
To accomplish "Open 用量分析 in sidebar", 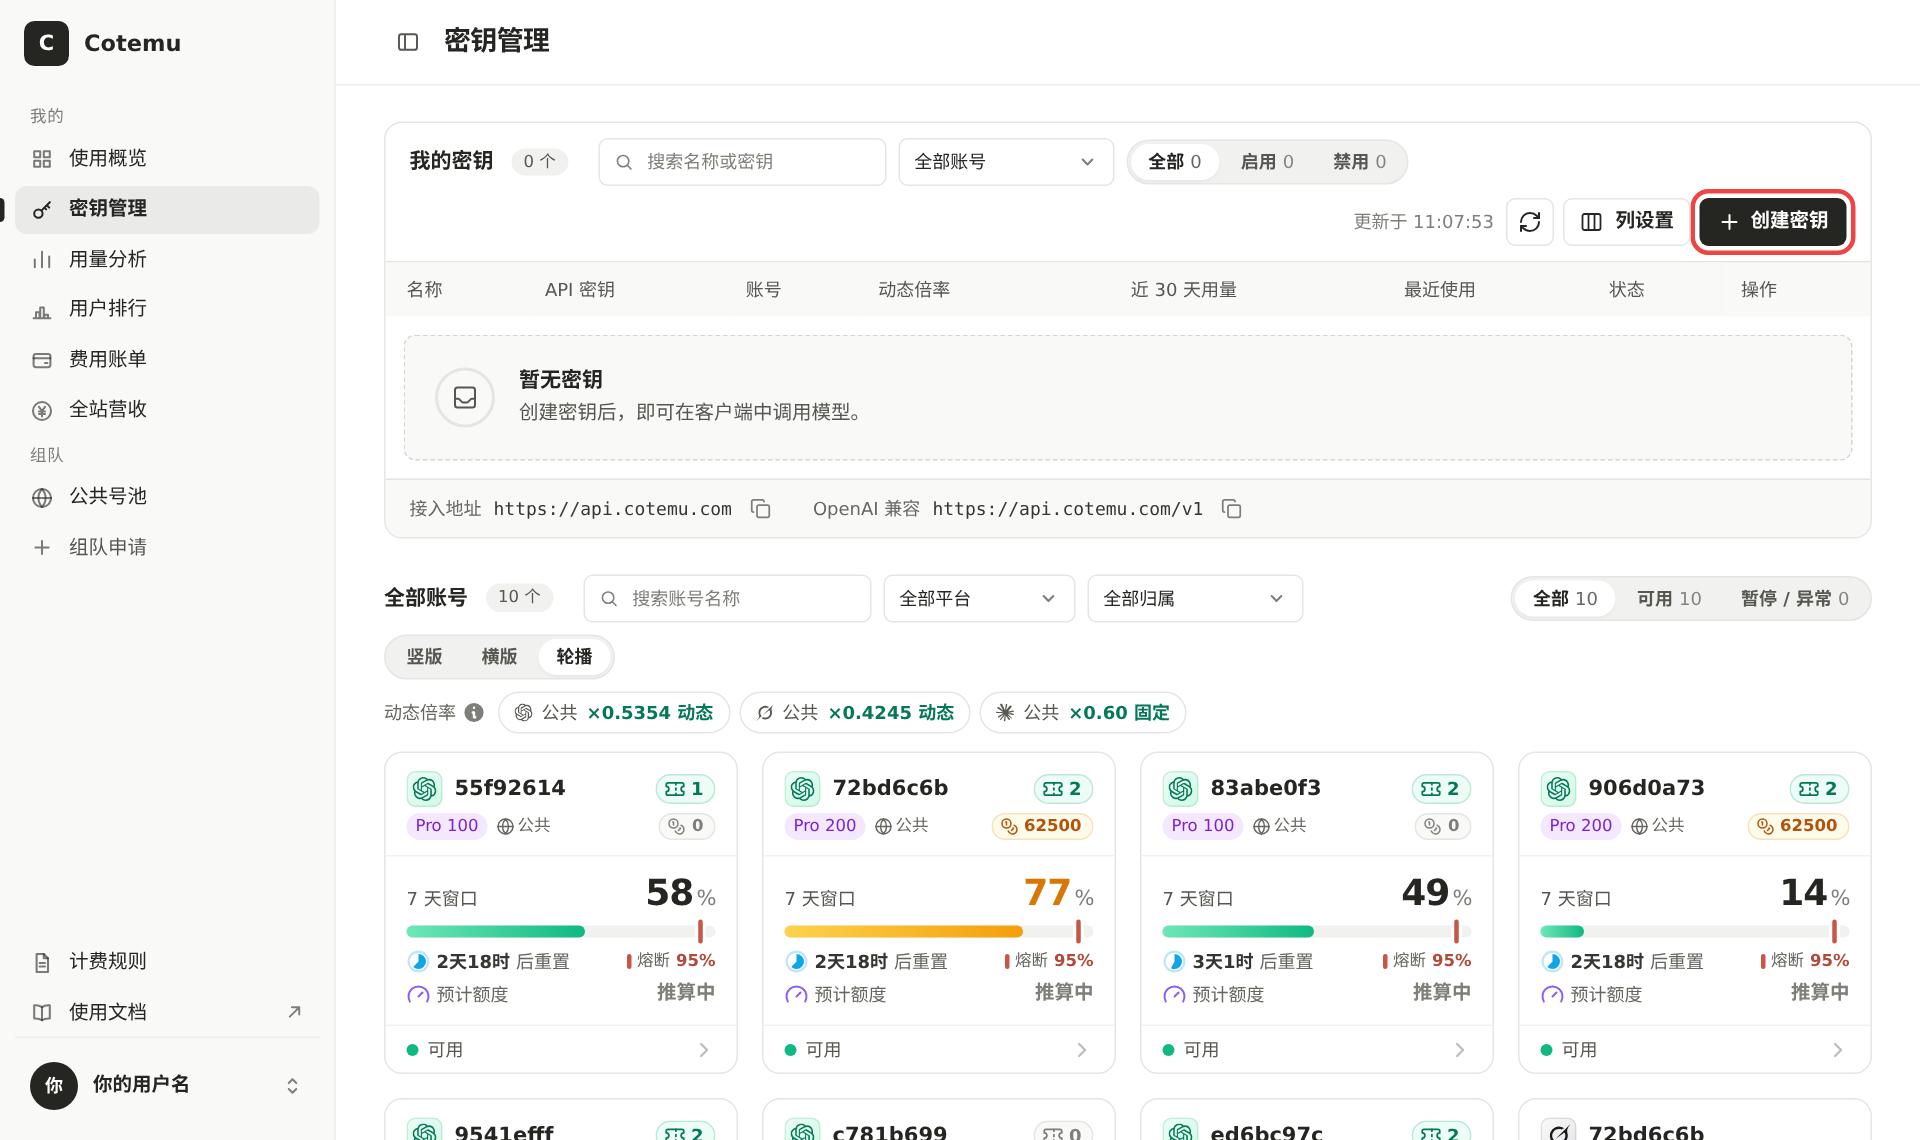I will coord(167,260).
